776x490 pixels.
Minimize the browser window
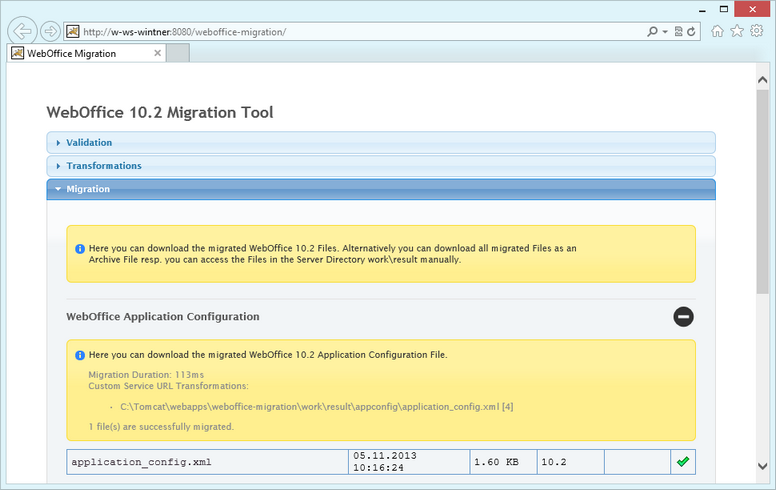(702, 9)
